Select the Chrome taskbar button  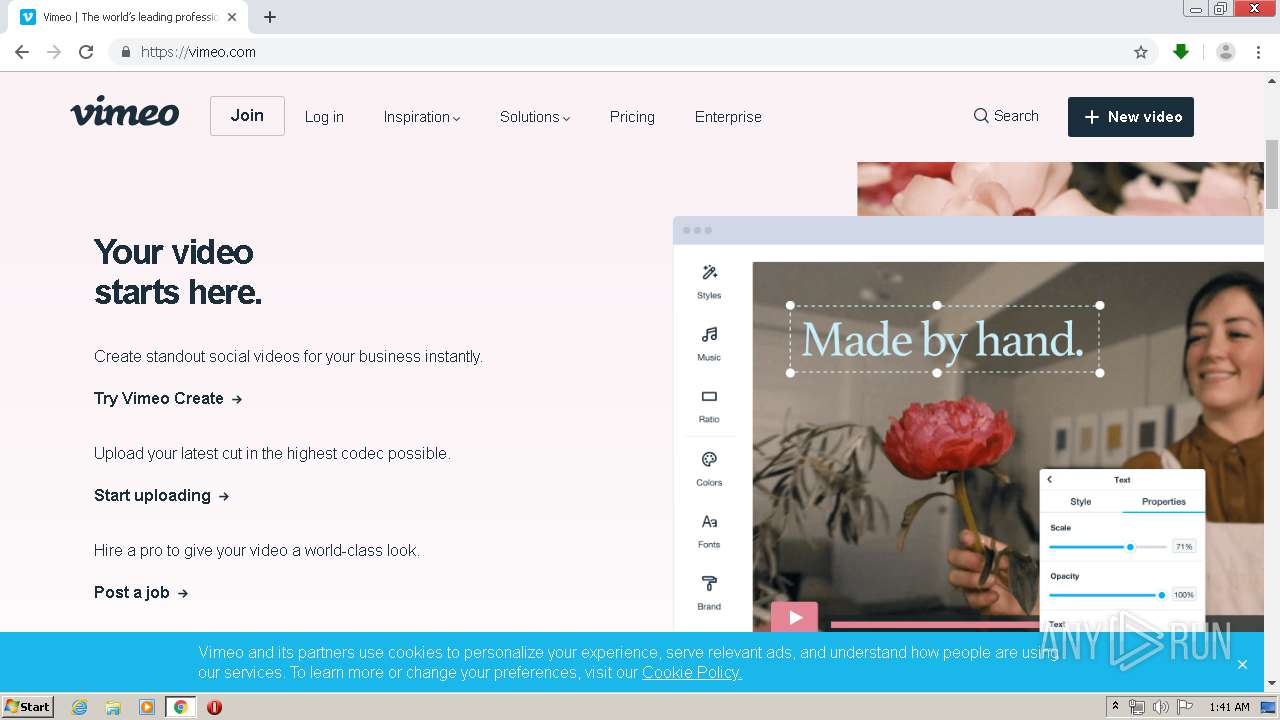[x=181, y=707]
